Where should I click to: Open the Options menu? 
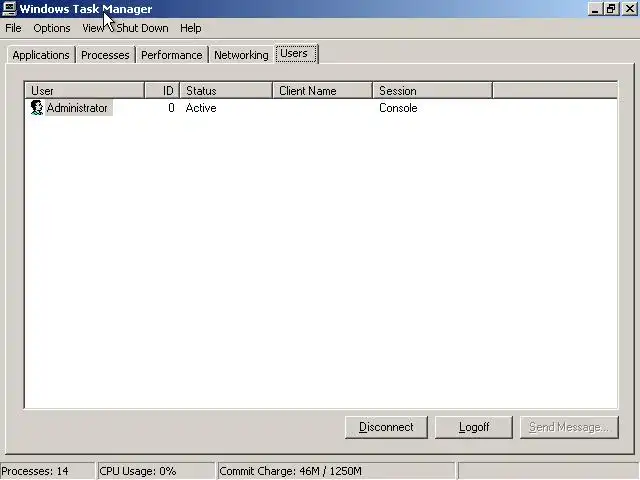(x=52, y=28)
